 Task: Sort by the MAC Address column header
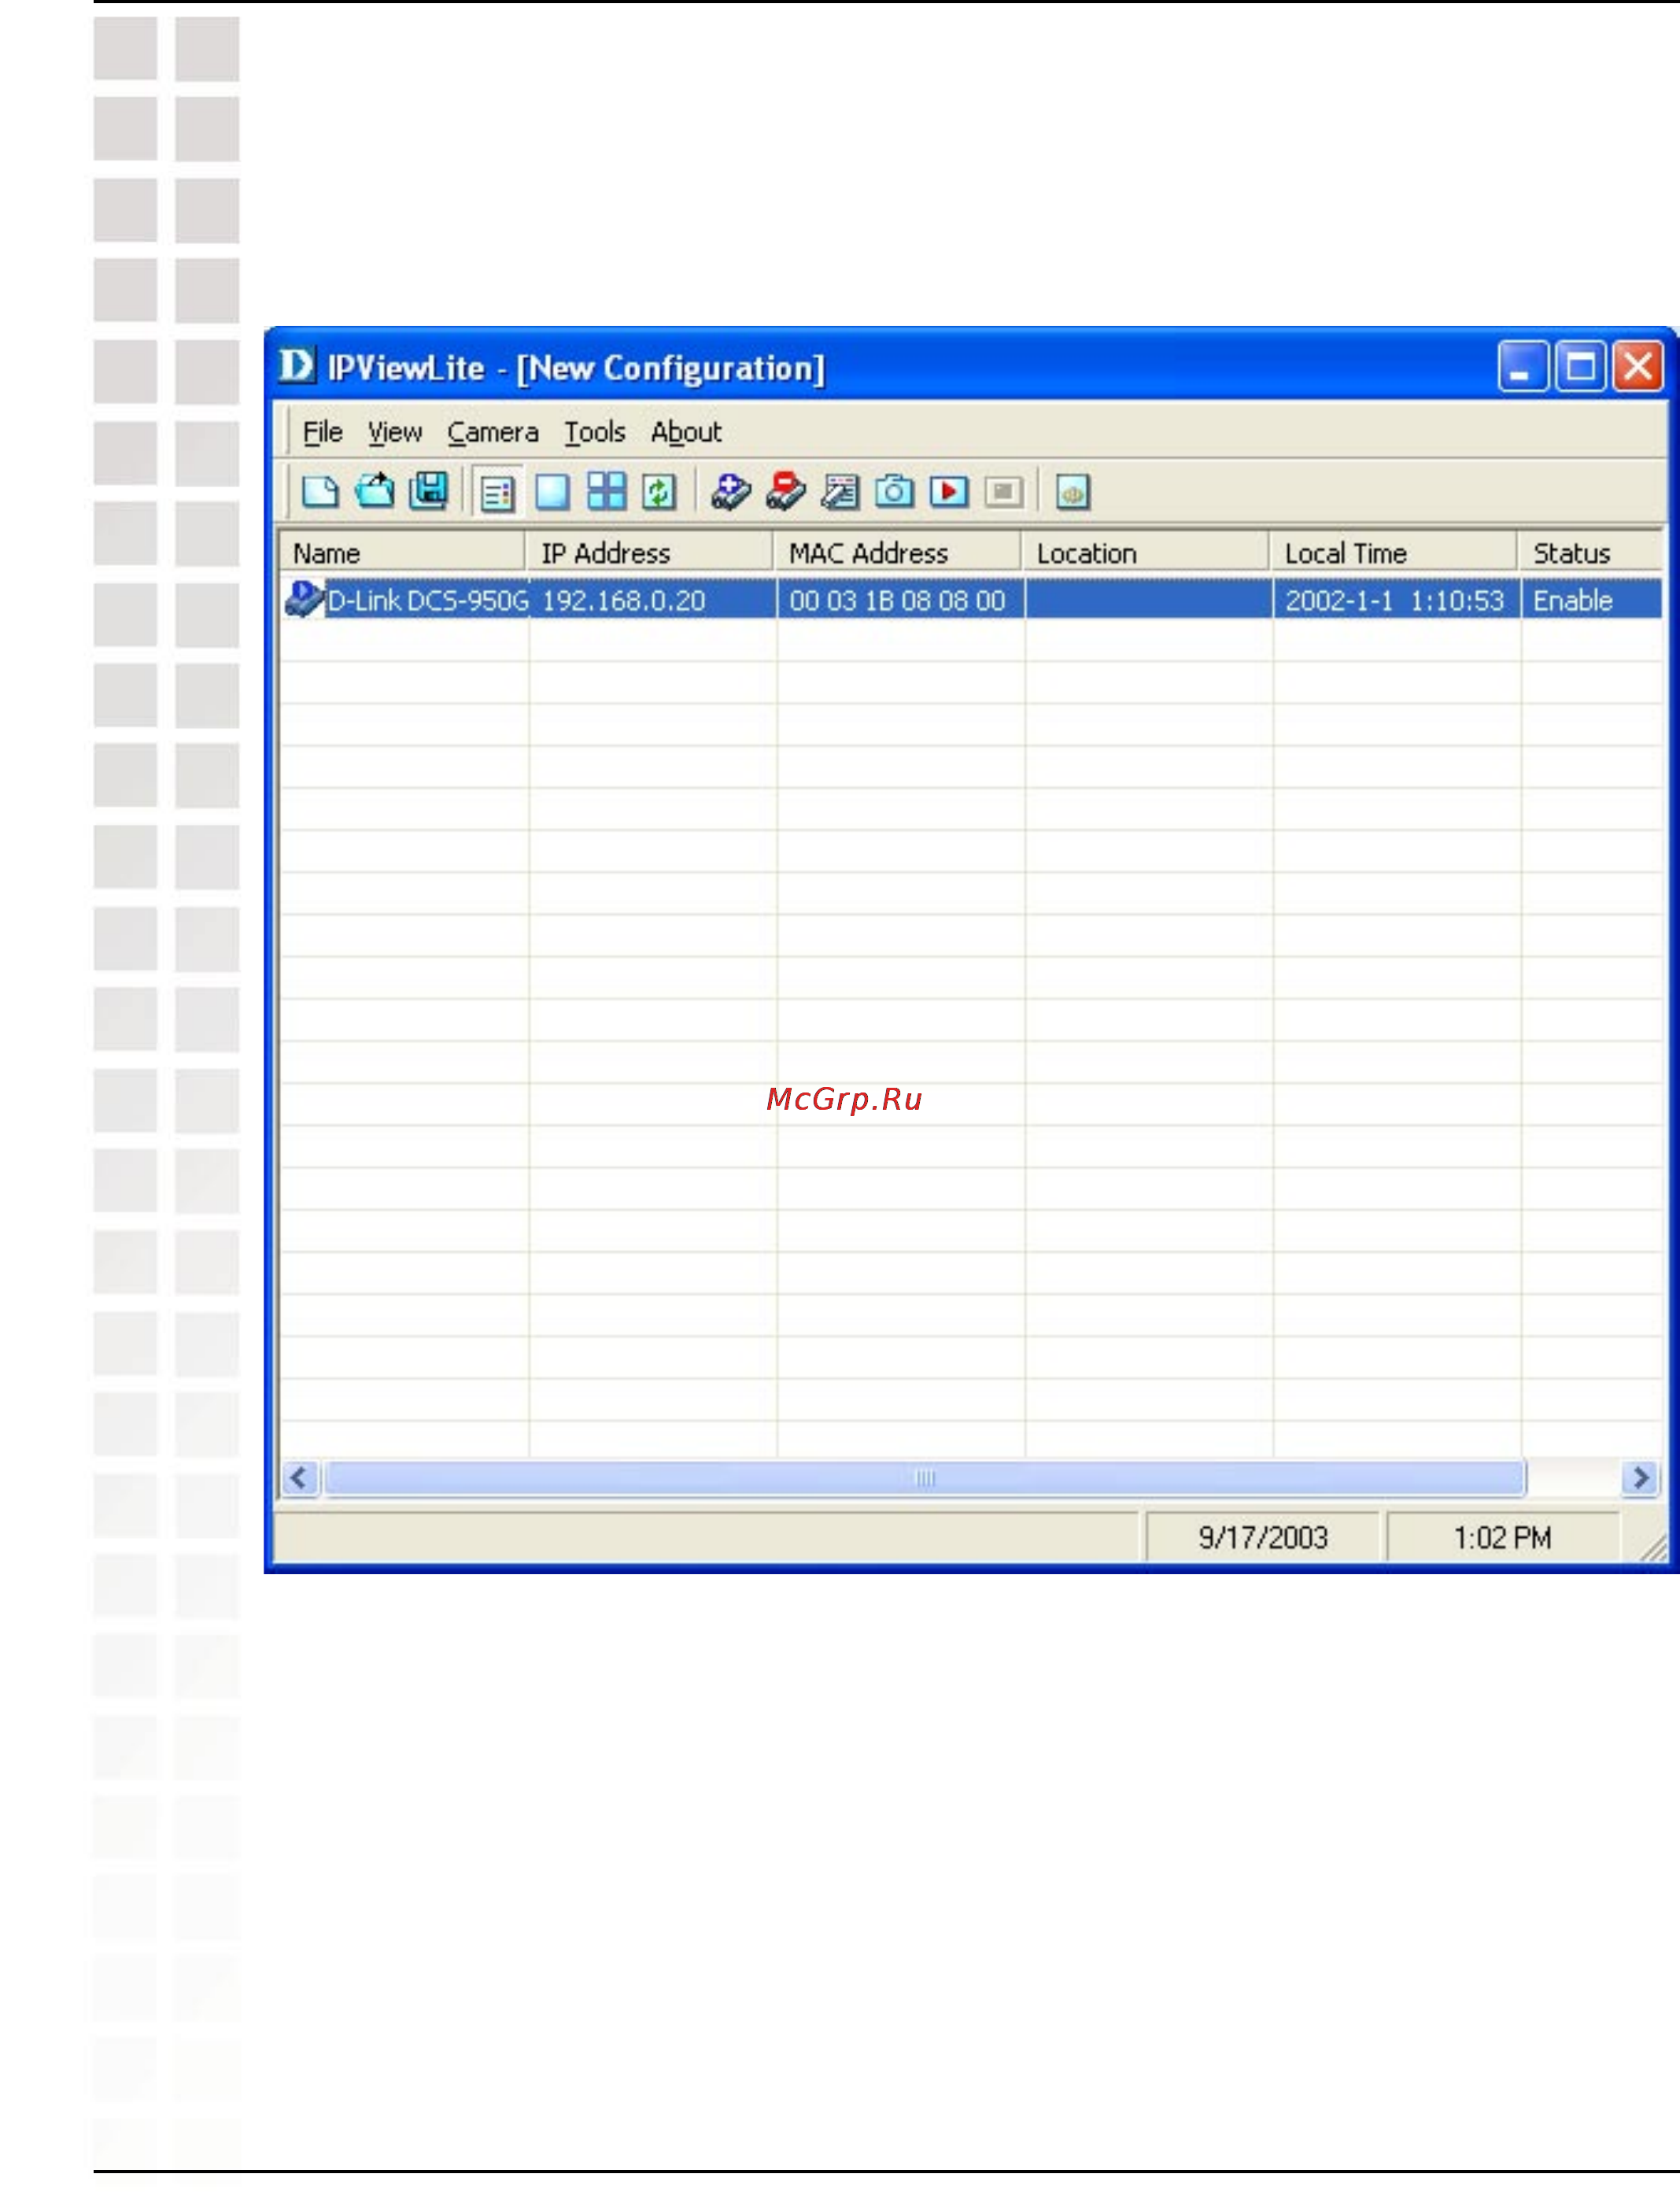click(x=898, y=553)
